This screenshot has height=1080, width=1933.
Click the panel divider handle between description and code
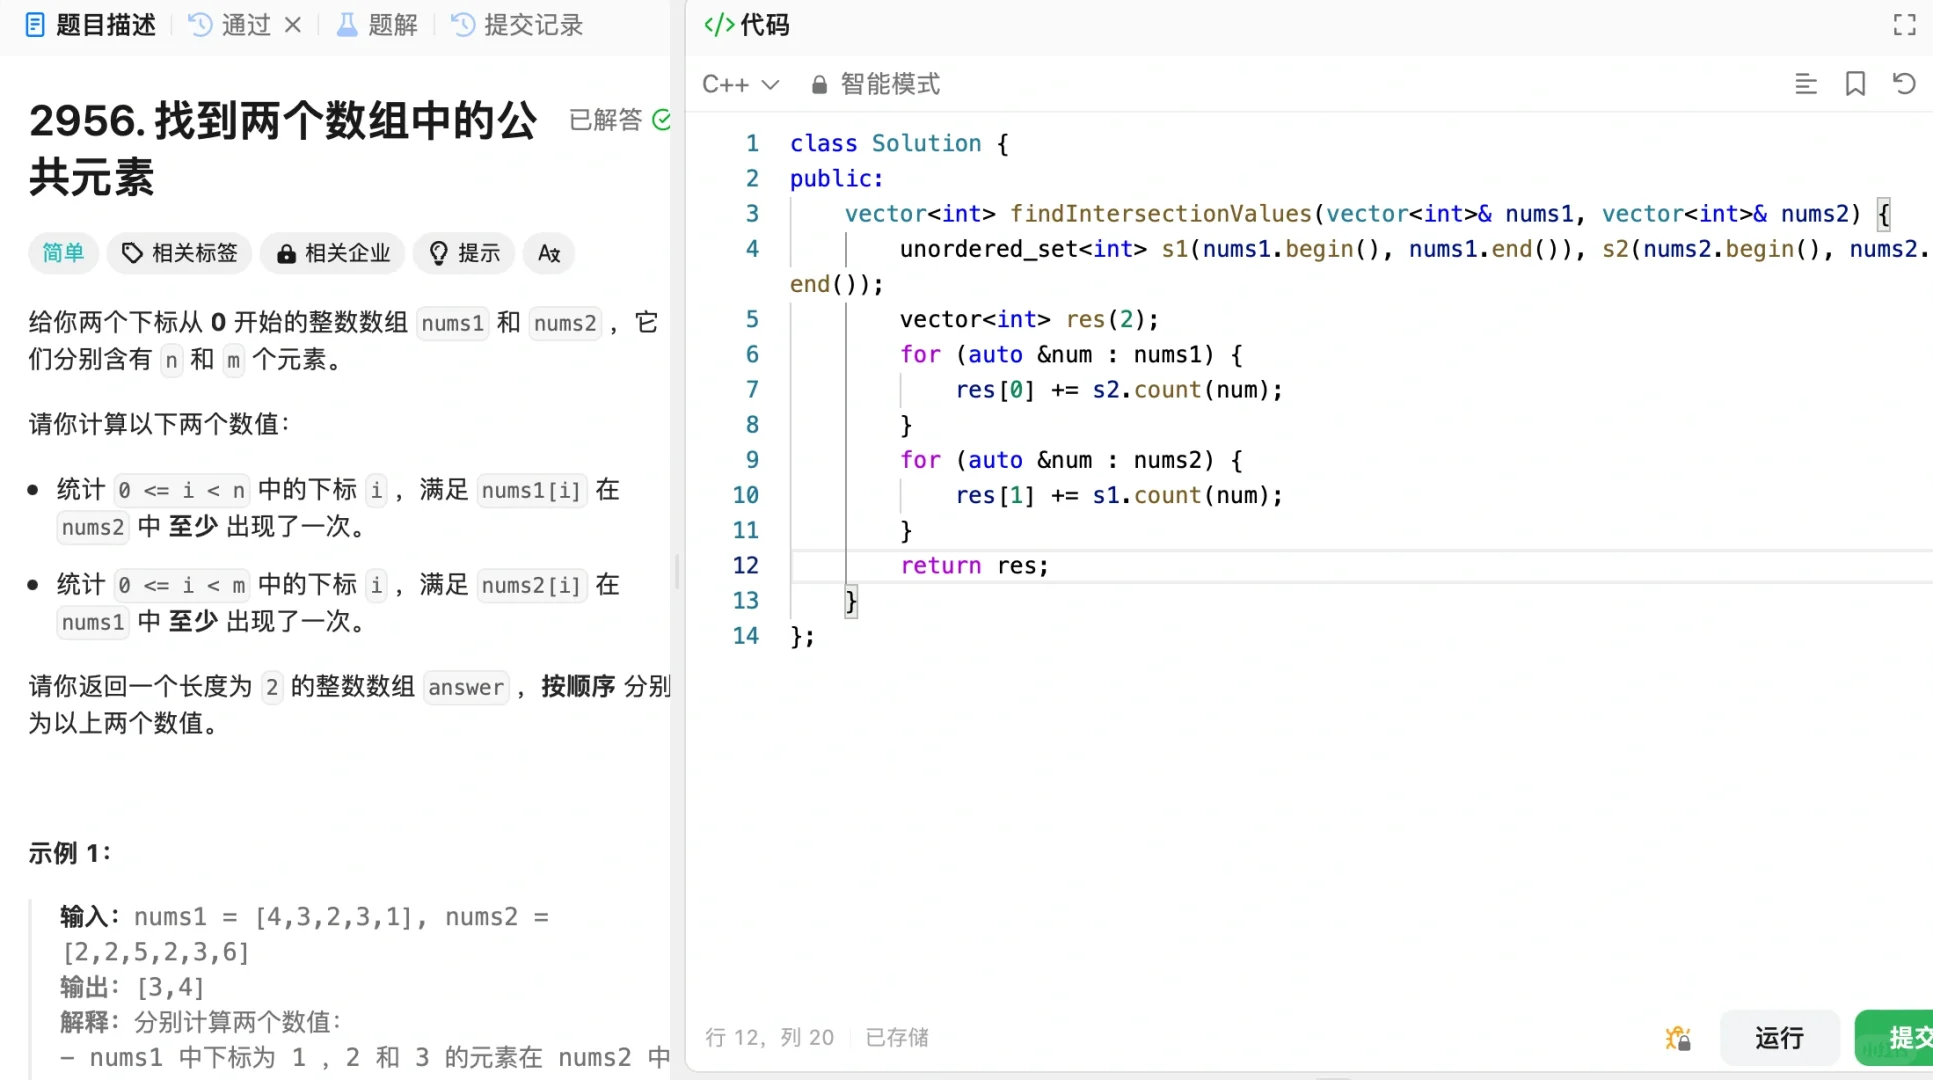point(678,572)
